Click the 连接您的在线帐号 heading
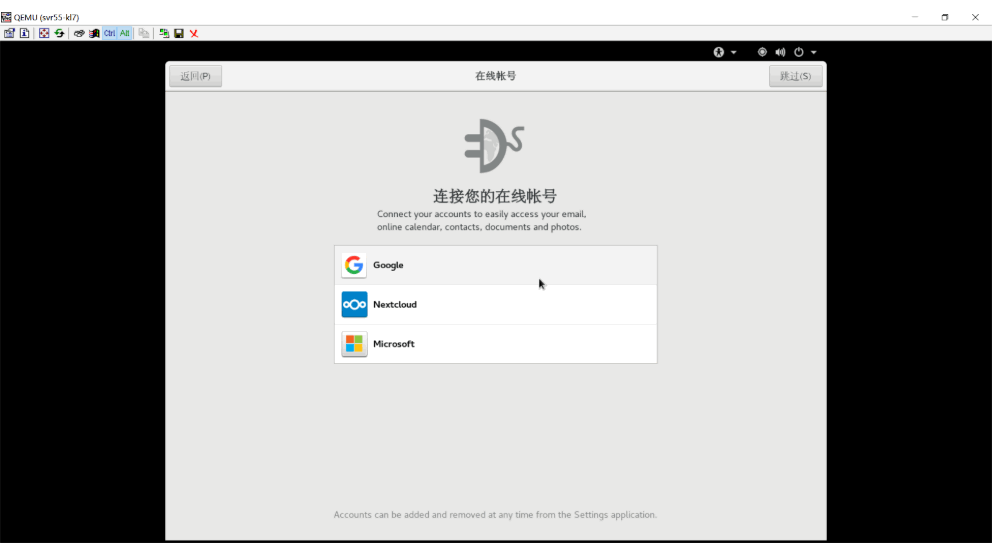 [495, 196]
